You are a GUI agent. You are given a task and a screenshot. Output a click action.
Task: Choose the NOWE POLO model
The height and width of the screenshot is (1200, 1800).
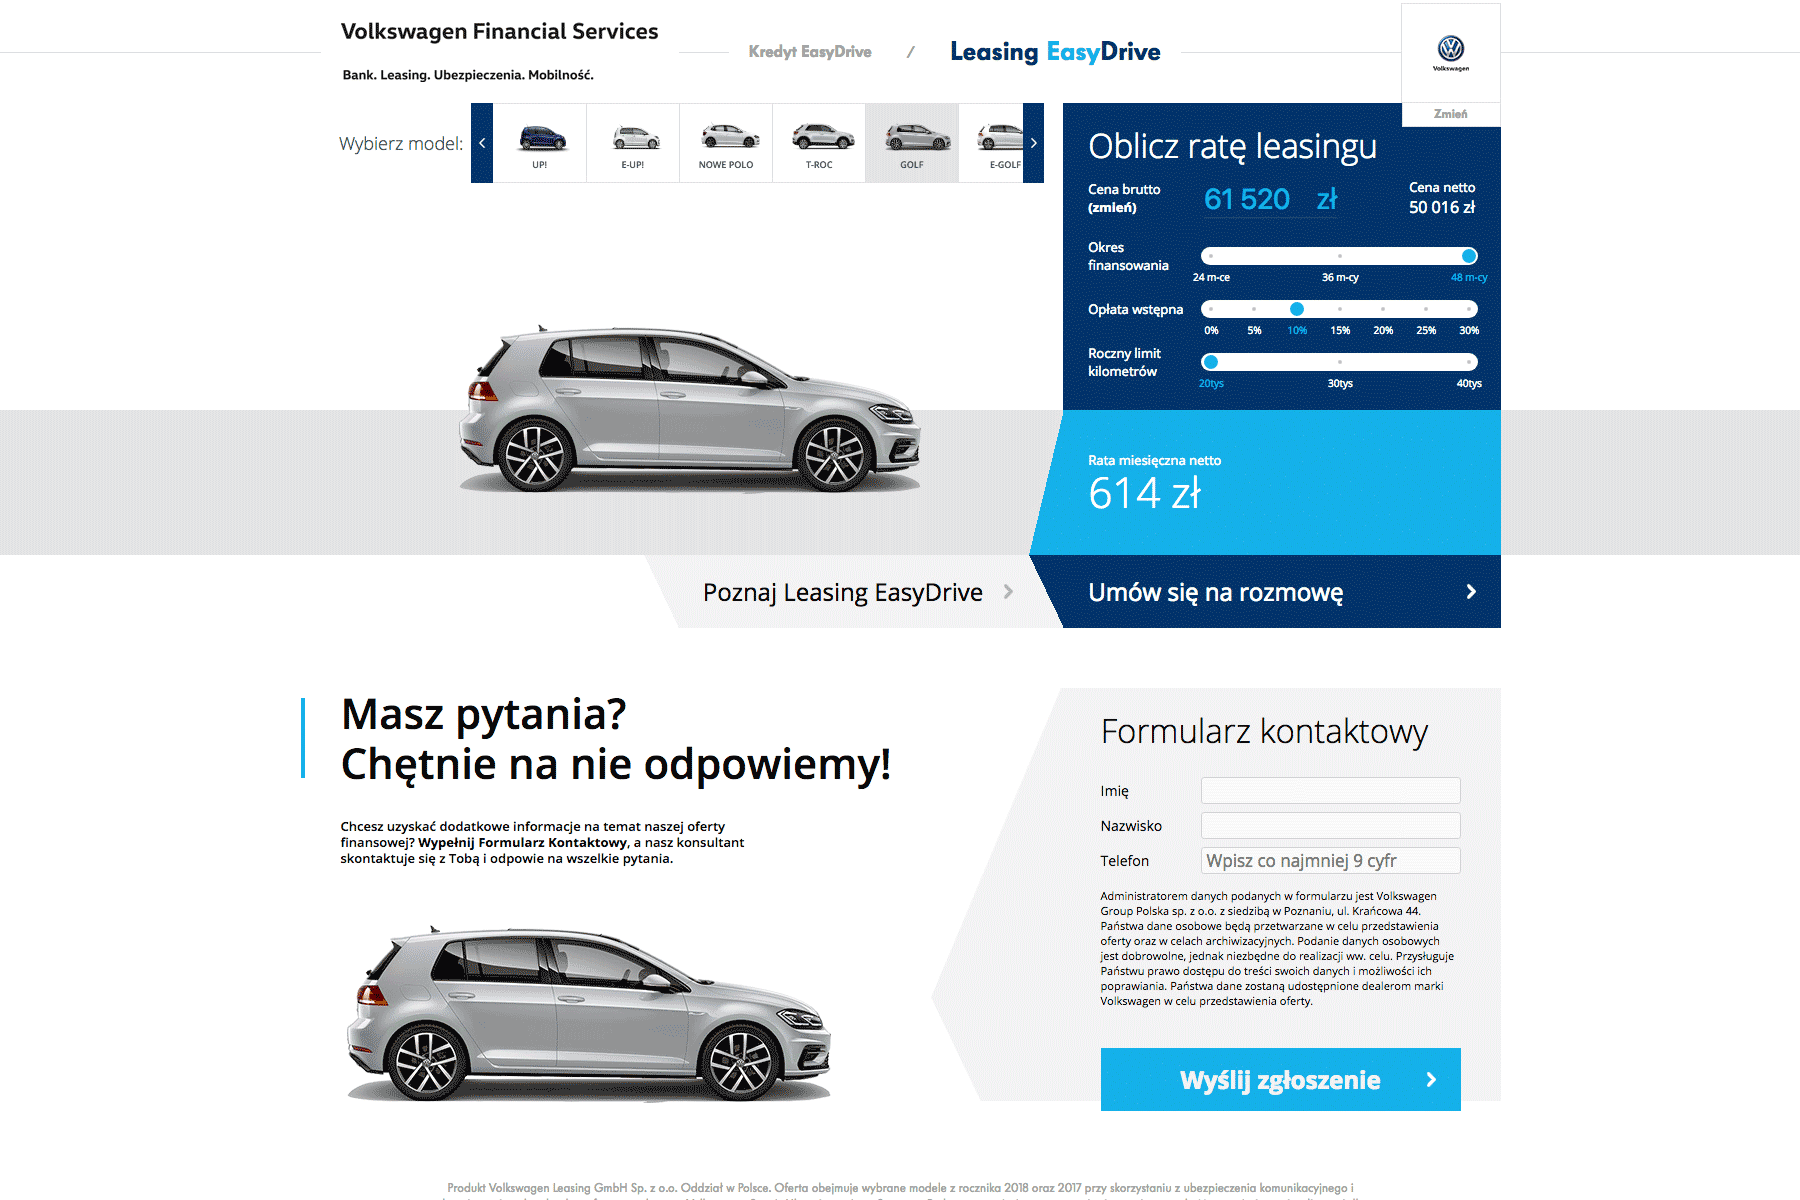tap(726, 143)
